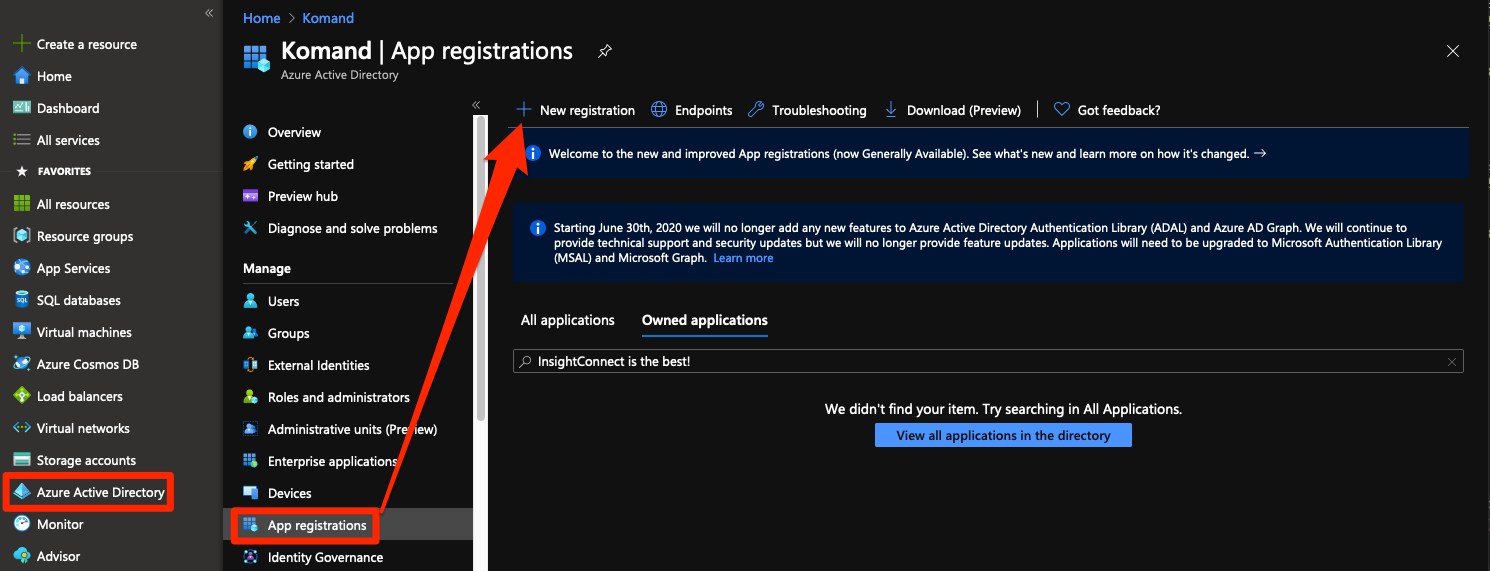Collapse the Azure AD resource menu
Image resolution: width=1490 pixels, height=571 pixels.
click(476, 105)
